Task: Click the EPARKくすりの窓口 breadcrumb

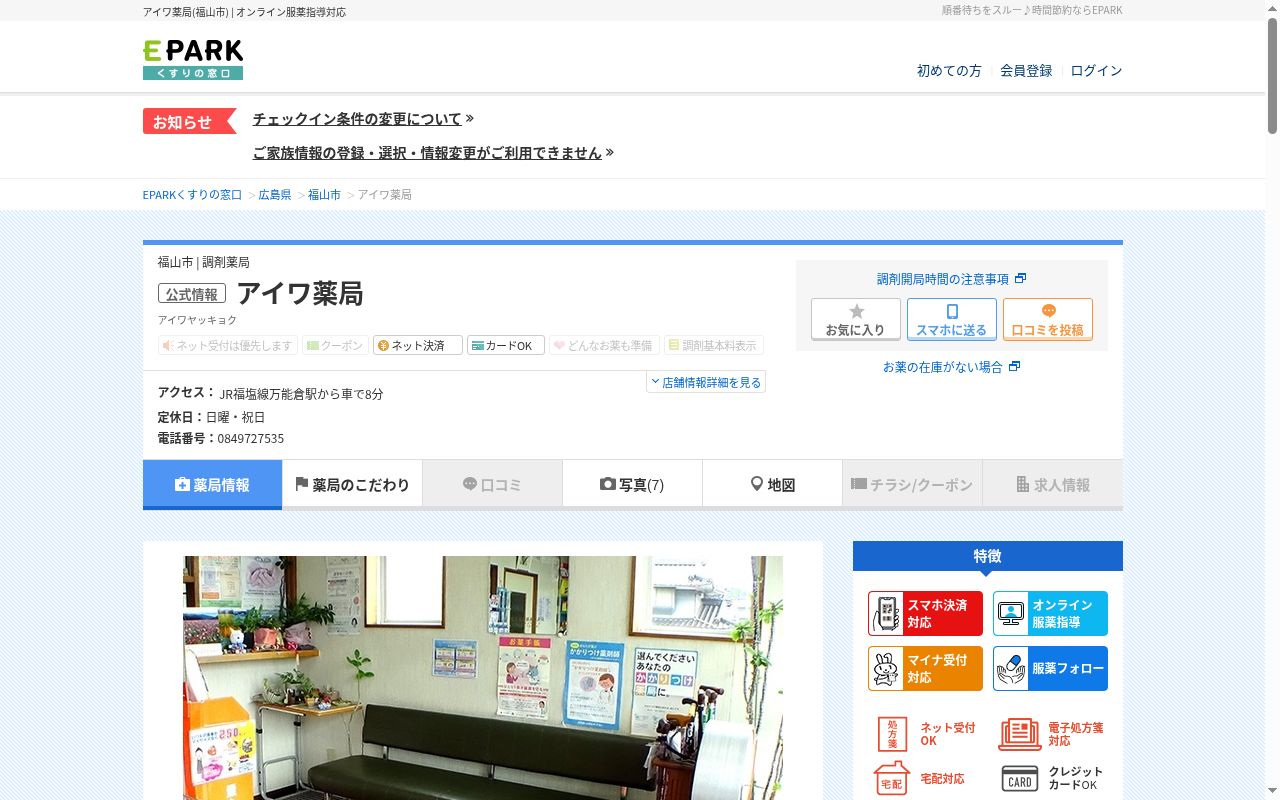Action: 193,194
